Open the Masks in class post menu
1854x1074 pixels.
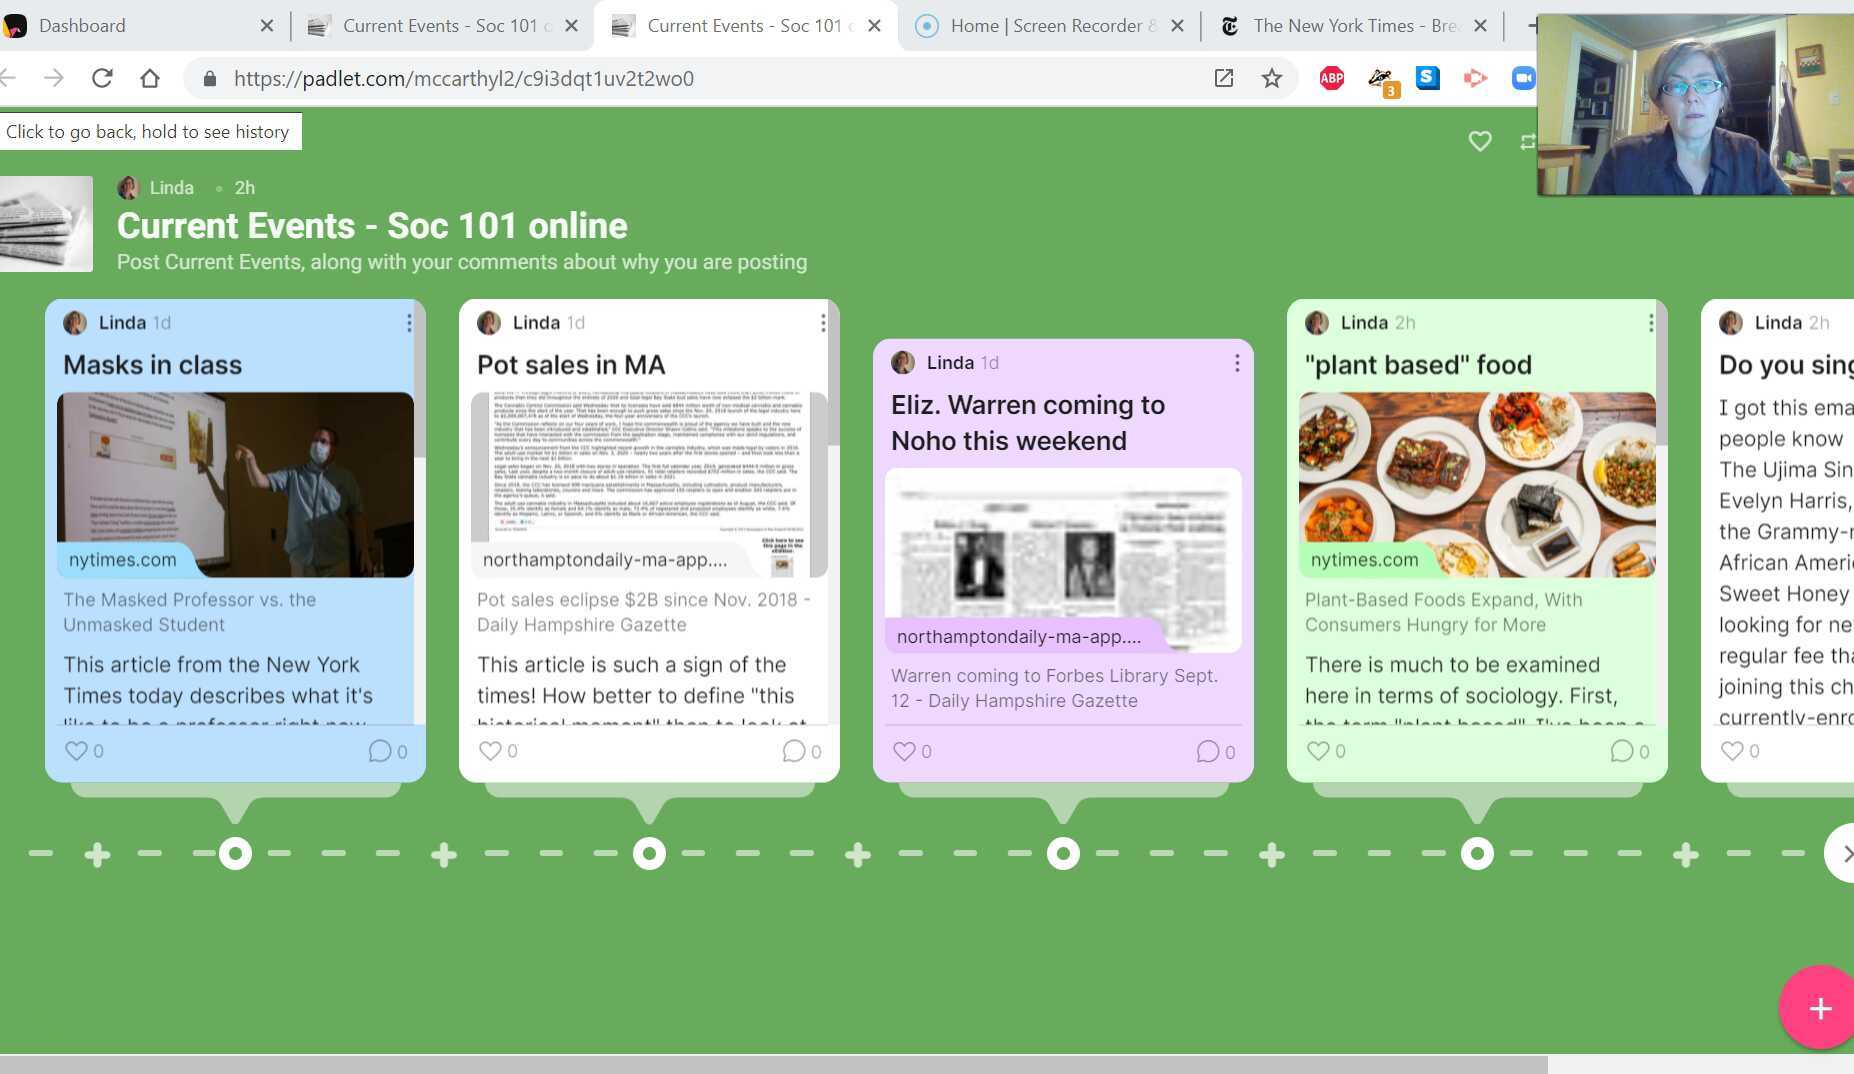[409, 322]
